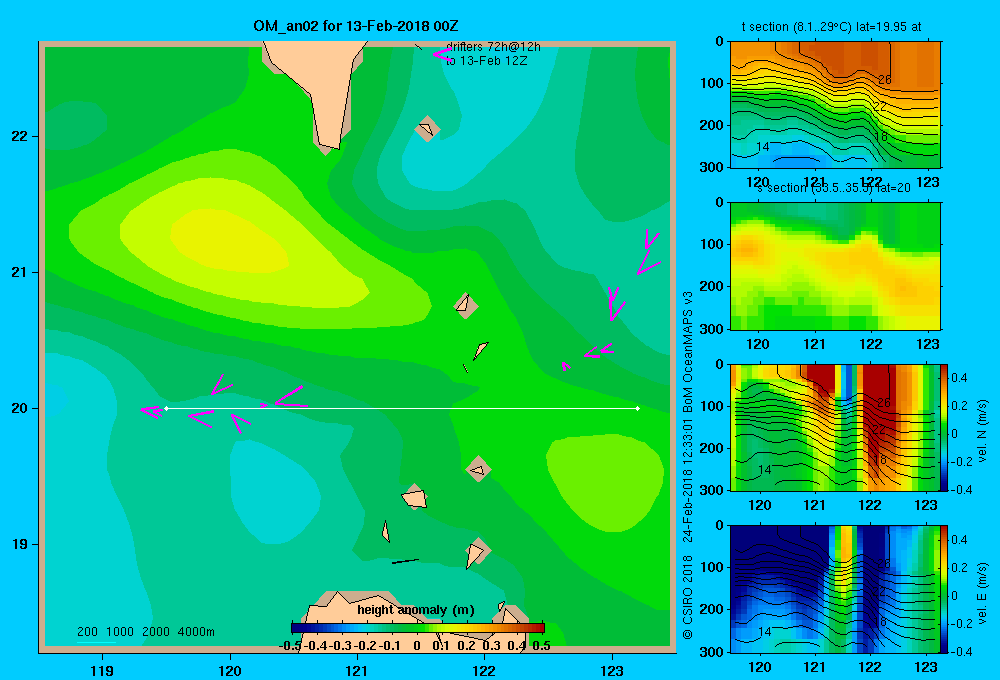Image resolution: width=1000 pixels, height=680 pixels.
Task: Click the vertical "BoM OceanMAPS v3" text
Action: (688, 352)
